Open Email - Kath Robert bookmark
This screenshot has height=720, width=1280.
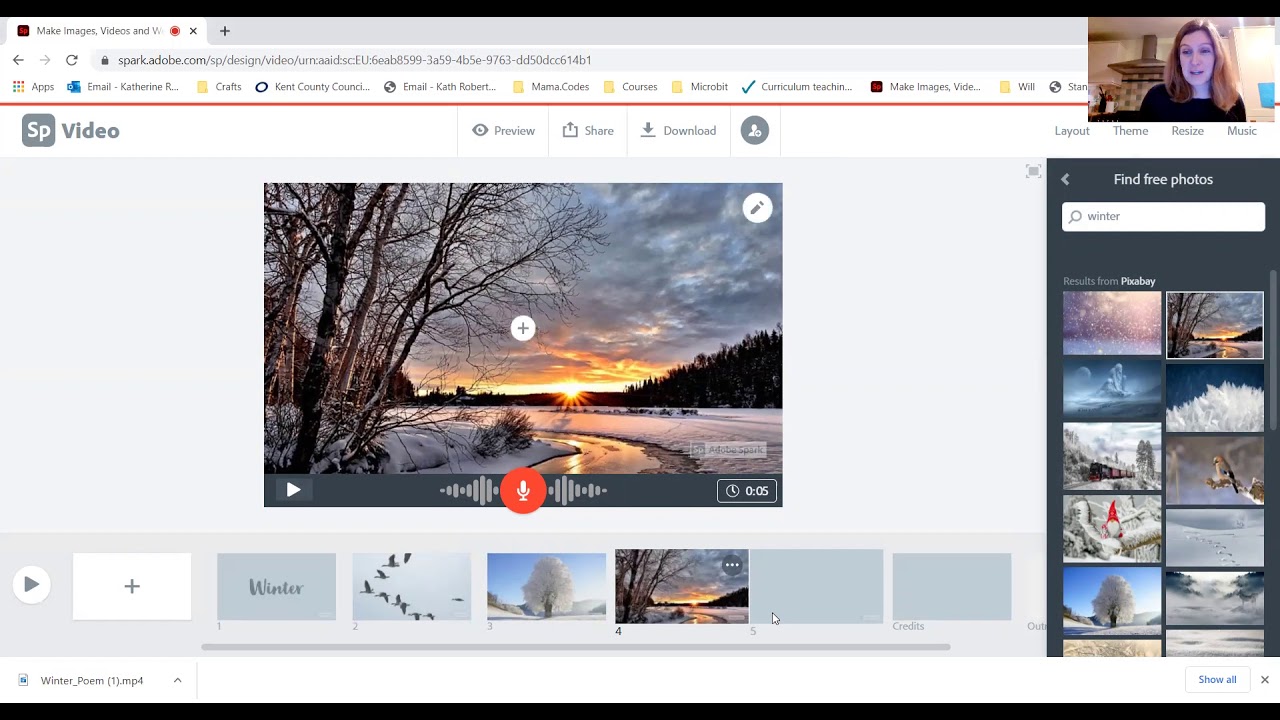tap(440, 87)
